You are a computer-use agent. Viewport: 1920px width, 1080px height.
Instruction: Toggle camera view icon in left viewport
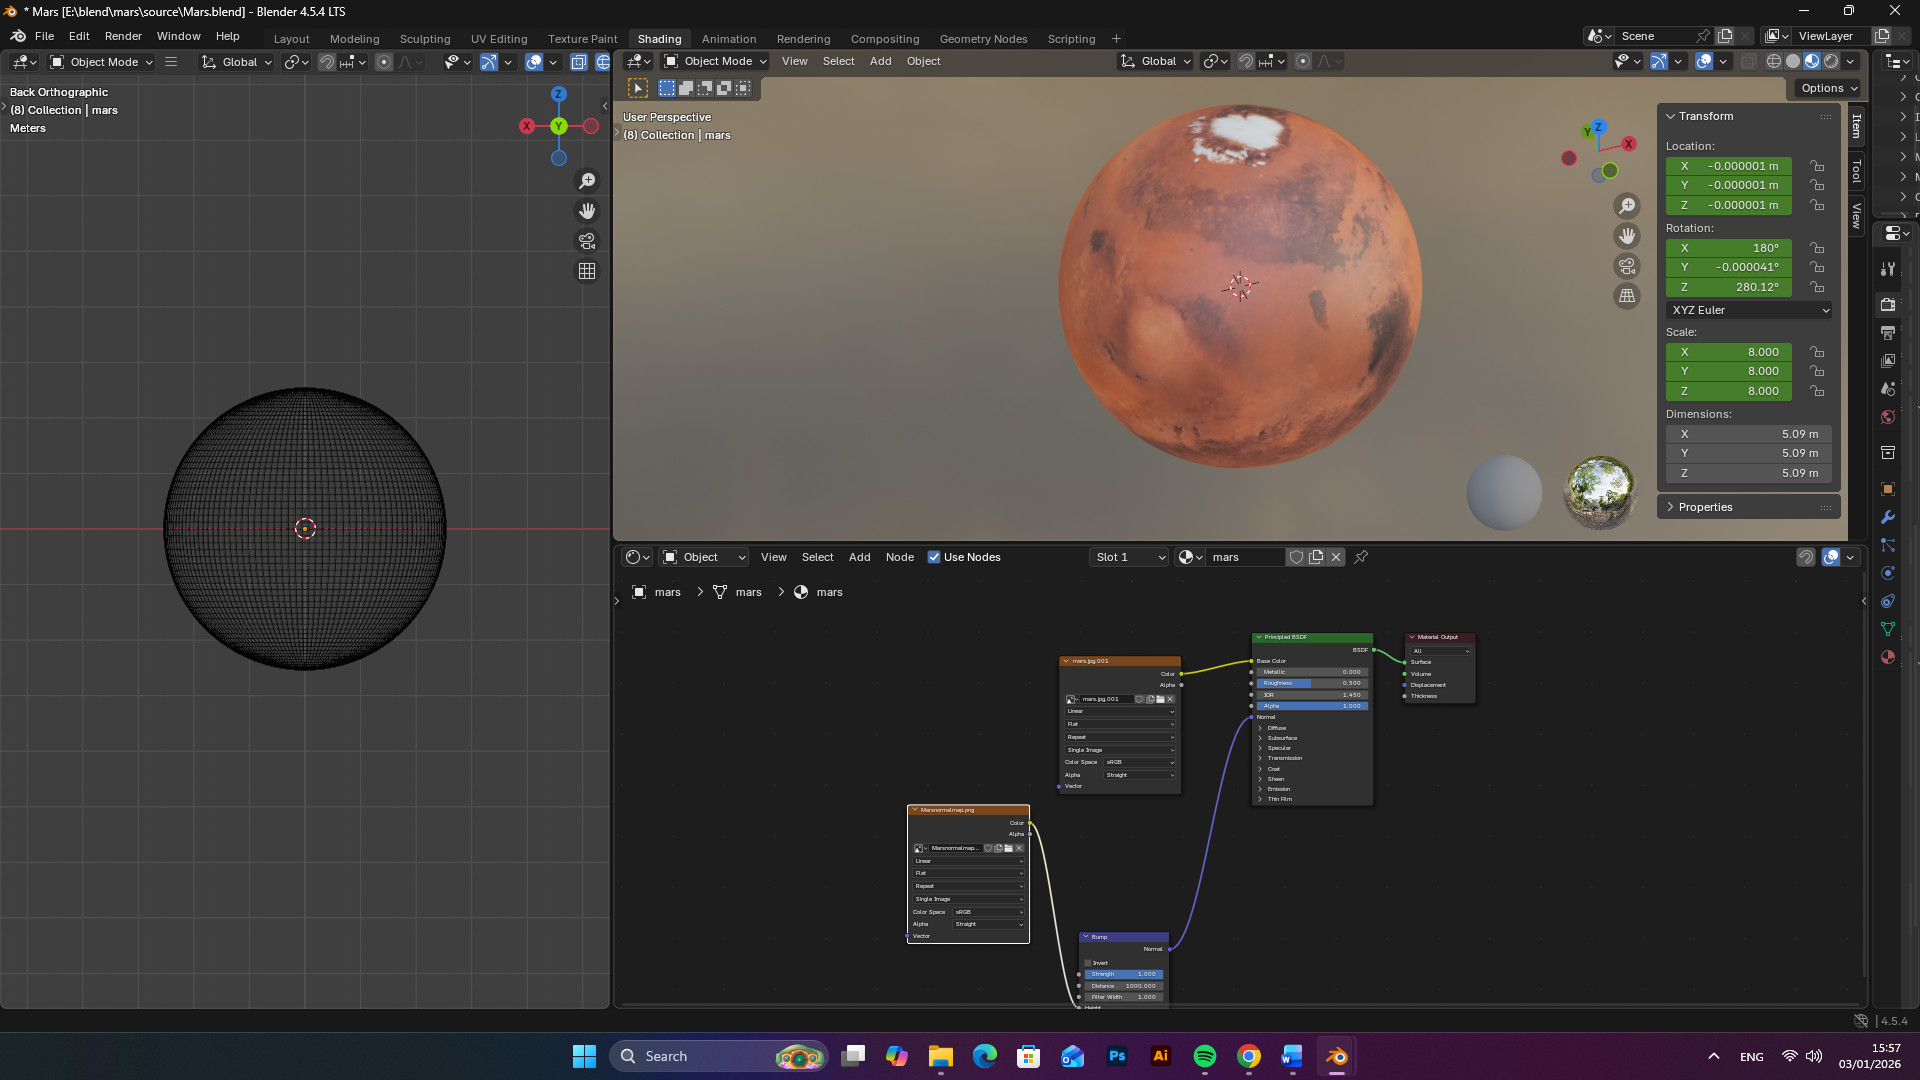click(587, 241)
